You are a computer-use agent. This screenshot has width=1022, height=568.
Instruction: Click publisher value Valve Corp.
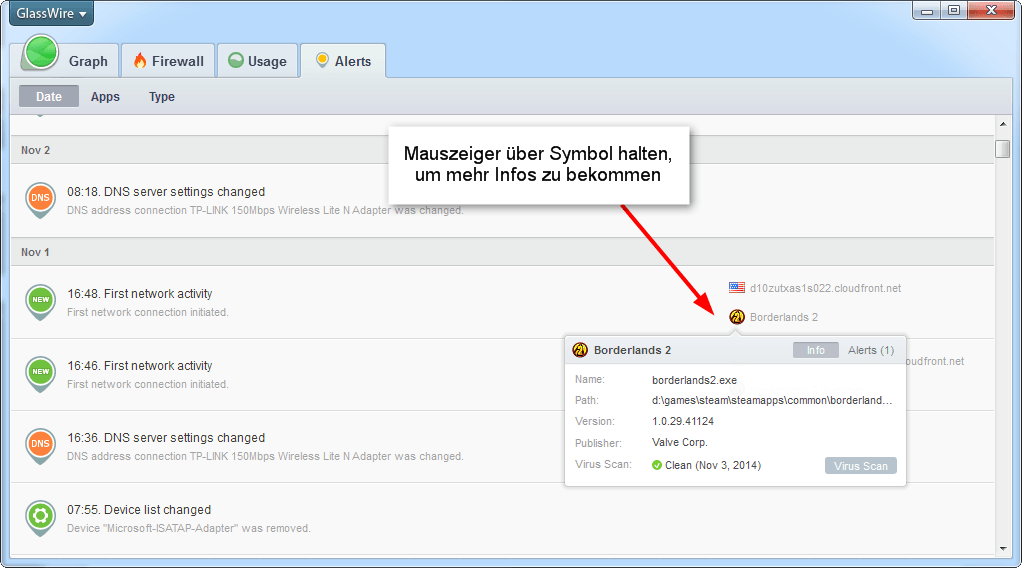point(679,442)
